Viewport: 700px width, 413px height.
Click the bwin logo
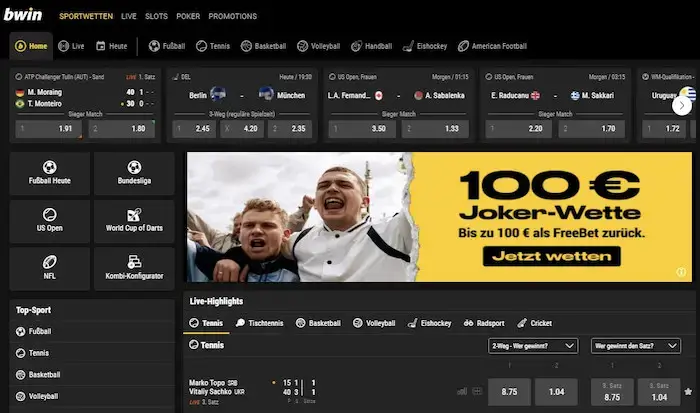click(23, 15)
